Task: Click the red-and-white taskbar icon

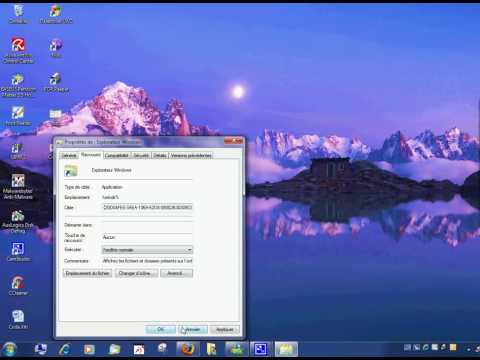Action: [139, 349]
